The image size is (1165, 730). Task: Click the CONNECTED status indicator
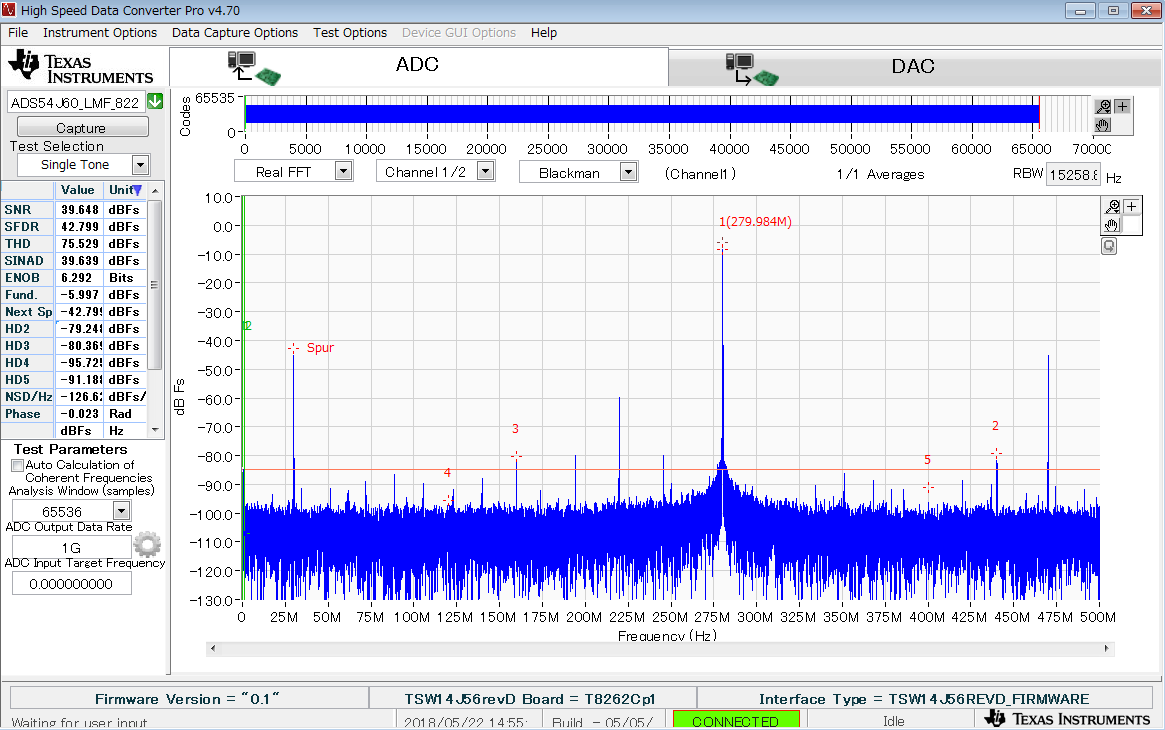(x=736, y=720)
